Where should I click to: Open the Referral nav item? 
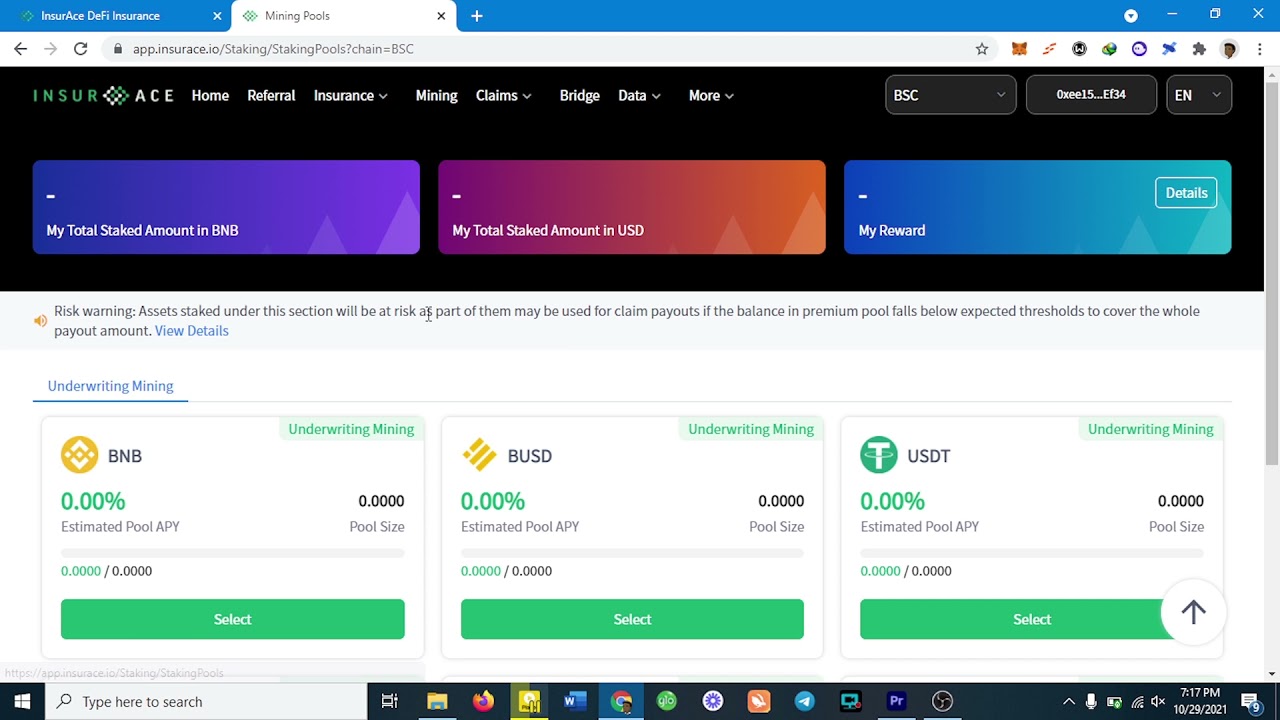[x=271, y=96]
